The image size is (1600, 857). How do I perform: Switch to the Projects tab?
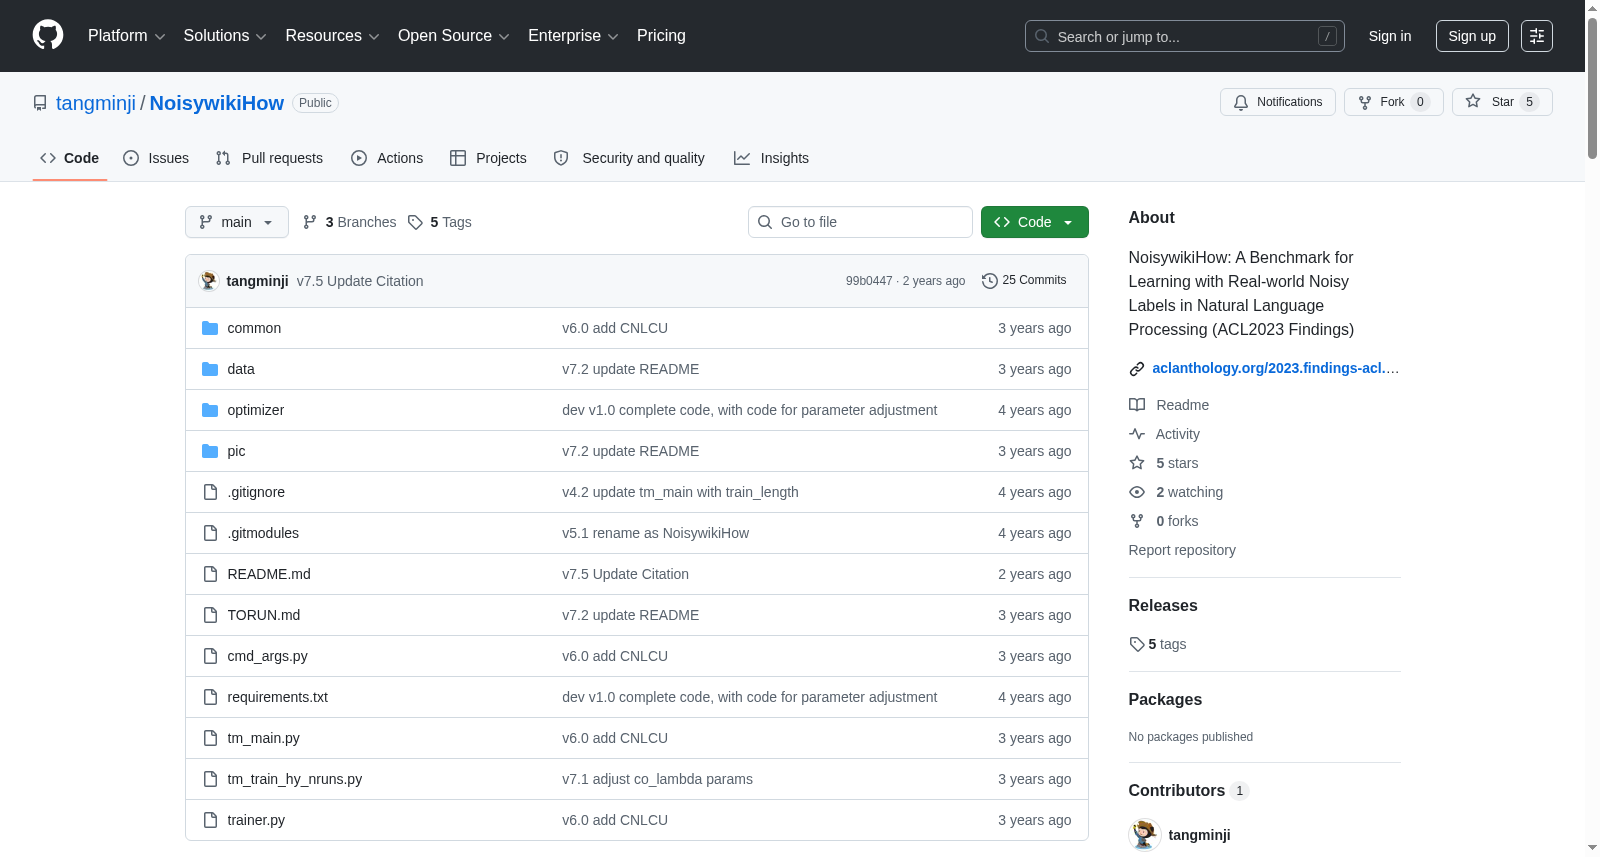click(488, 158)
